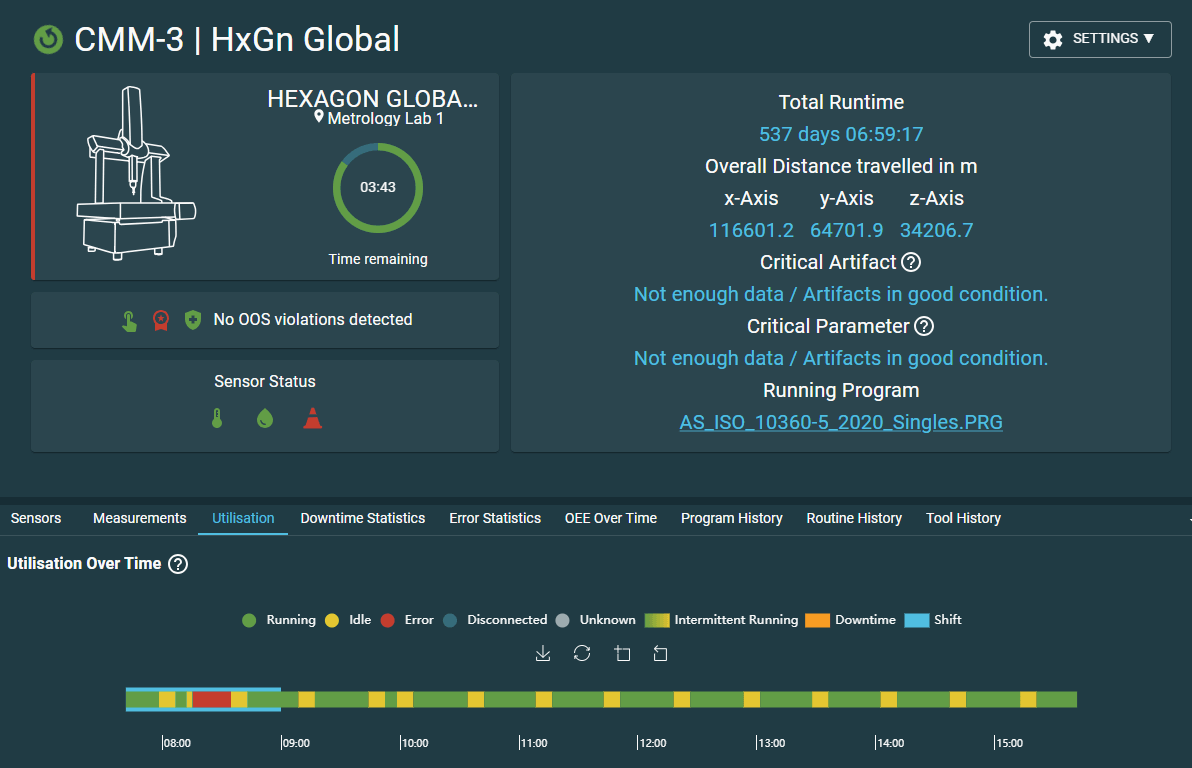The width and height of the screenshot is (1192, 768).
Task: Download the utilisation chart
Action: (x=543, y=653)
